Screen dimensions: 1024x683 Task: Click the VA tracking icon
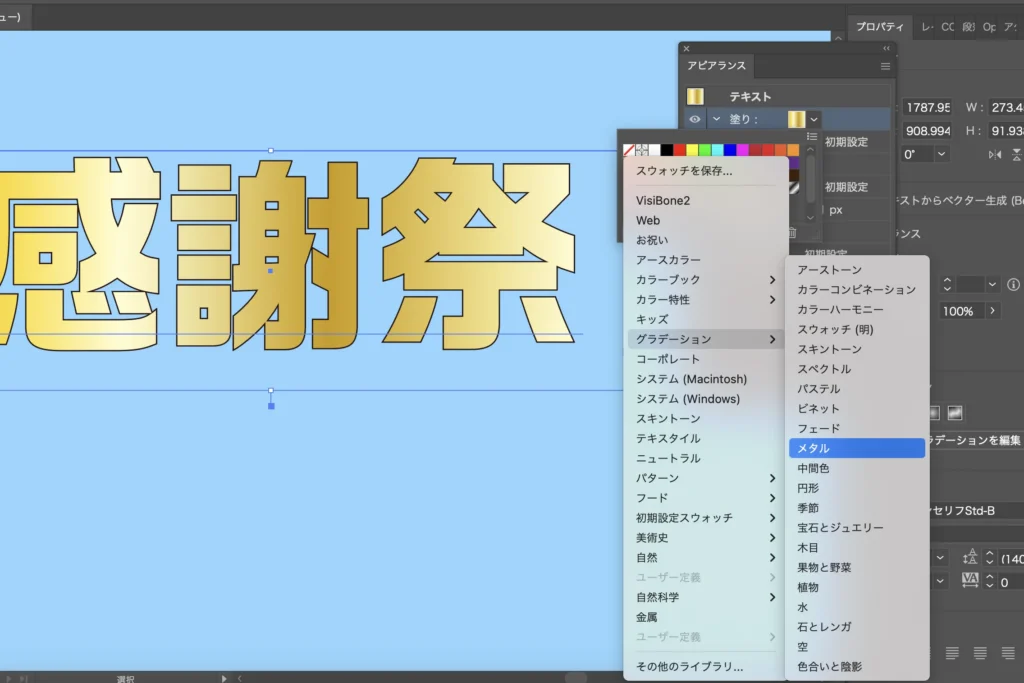[968, 581]
